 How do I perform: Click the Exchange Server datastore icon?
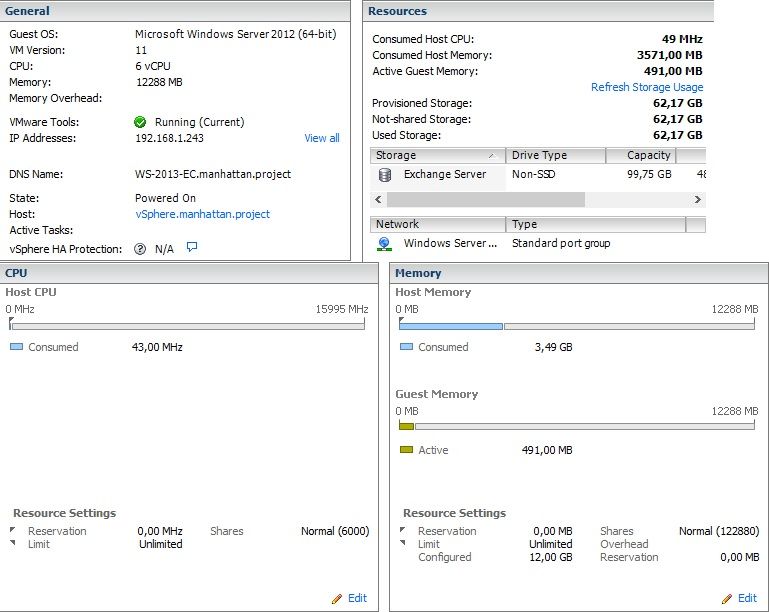tap(385, 175)
